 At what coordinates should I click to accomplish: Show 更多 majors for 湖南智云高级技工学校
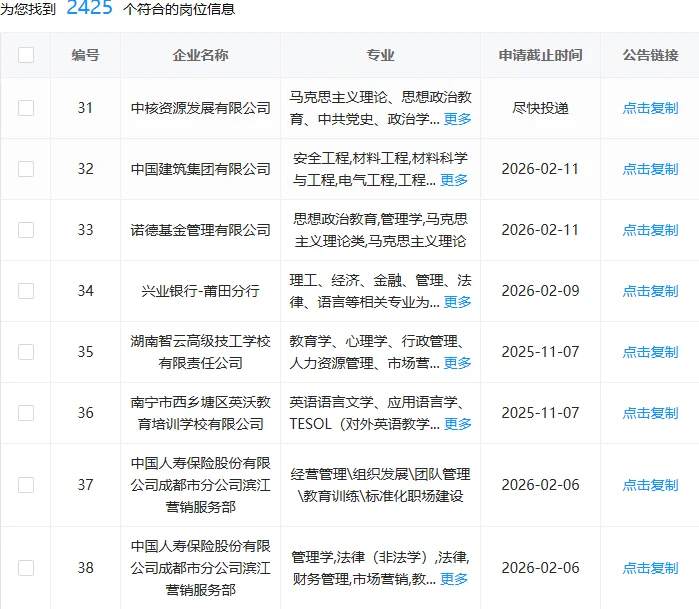click(457, 363)
